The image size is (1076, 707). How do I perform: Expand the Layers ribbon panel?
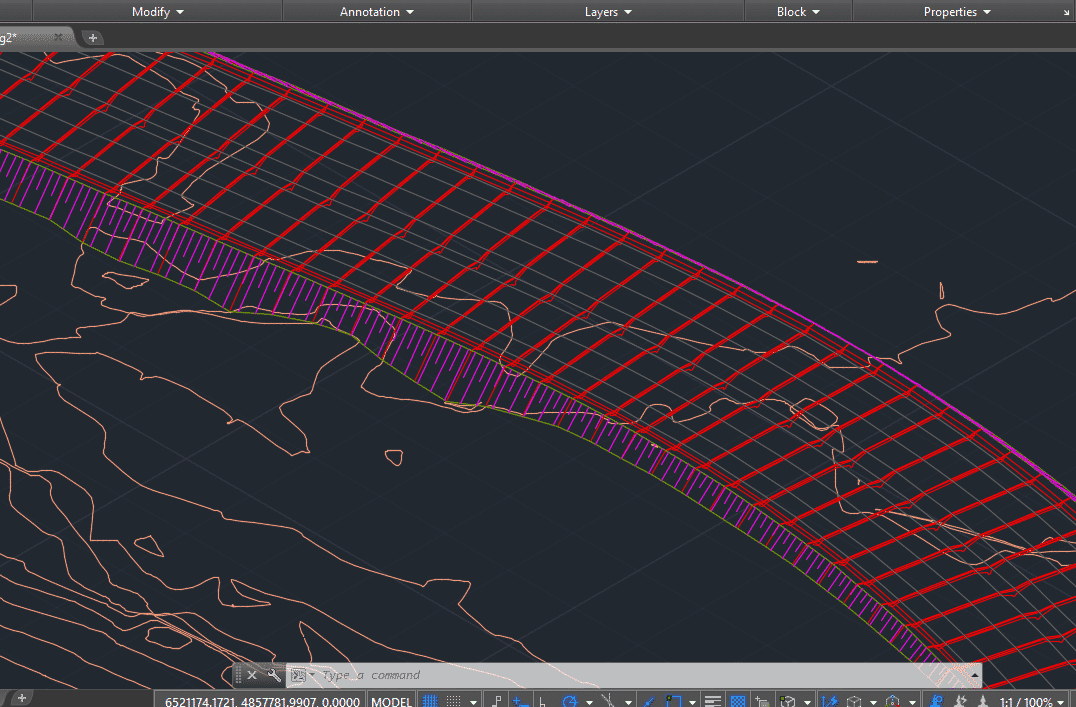coord(608,12)
